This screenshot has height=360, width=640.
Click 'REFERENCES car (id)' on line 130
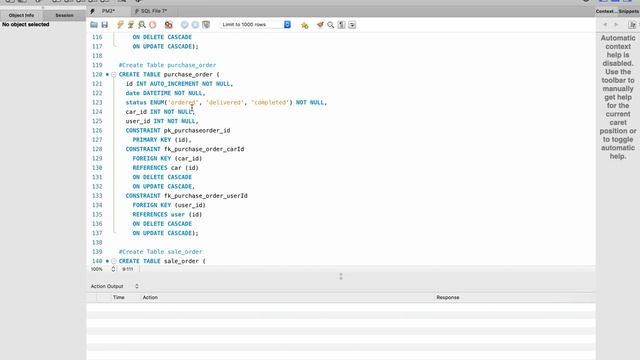[165, 168]
